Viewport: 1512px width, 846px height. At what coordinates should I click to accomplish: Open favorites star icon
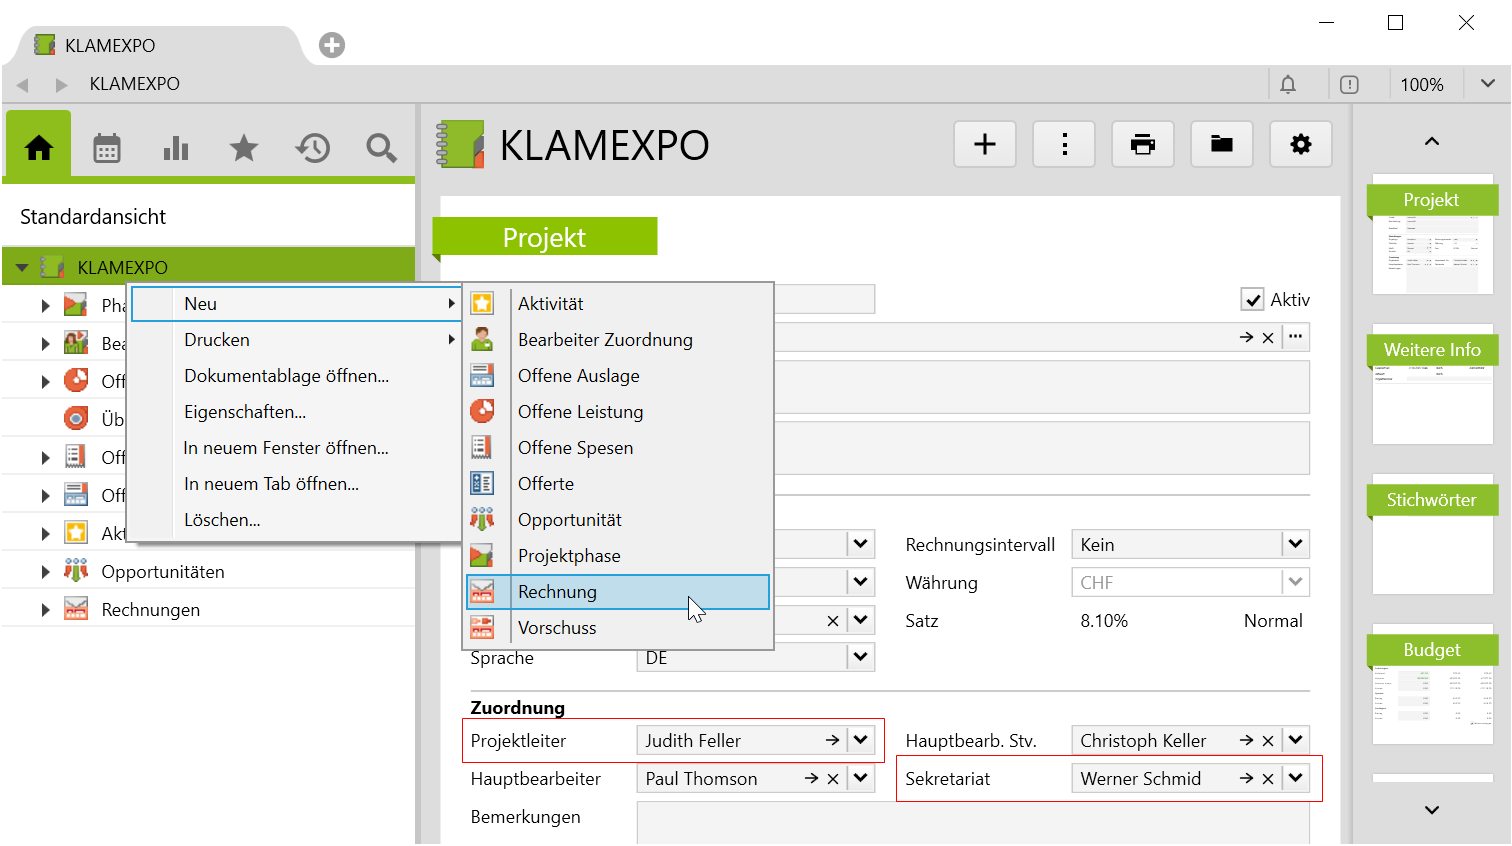tap(243, 148)
